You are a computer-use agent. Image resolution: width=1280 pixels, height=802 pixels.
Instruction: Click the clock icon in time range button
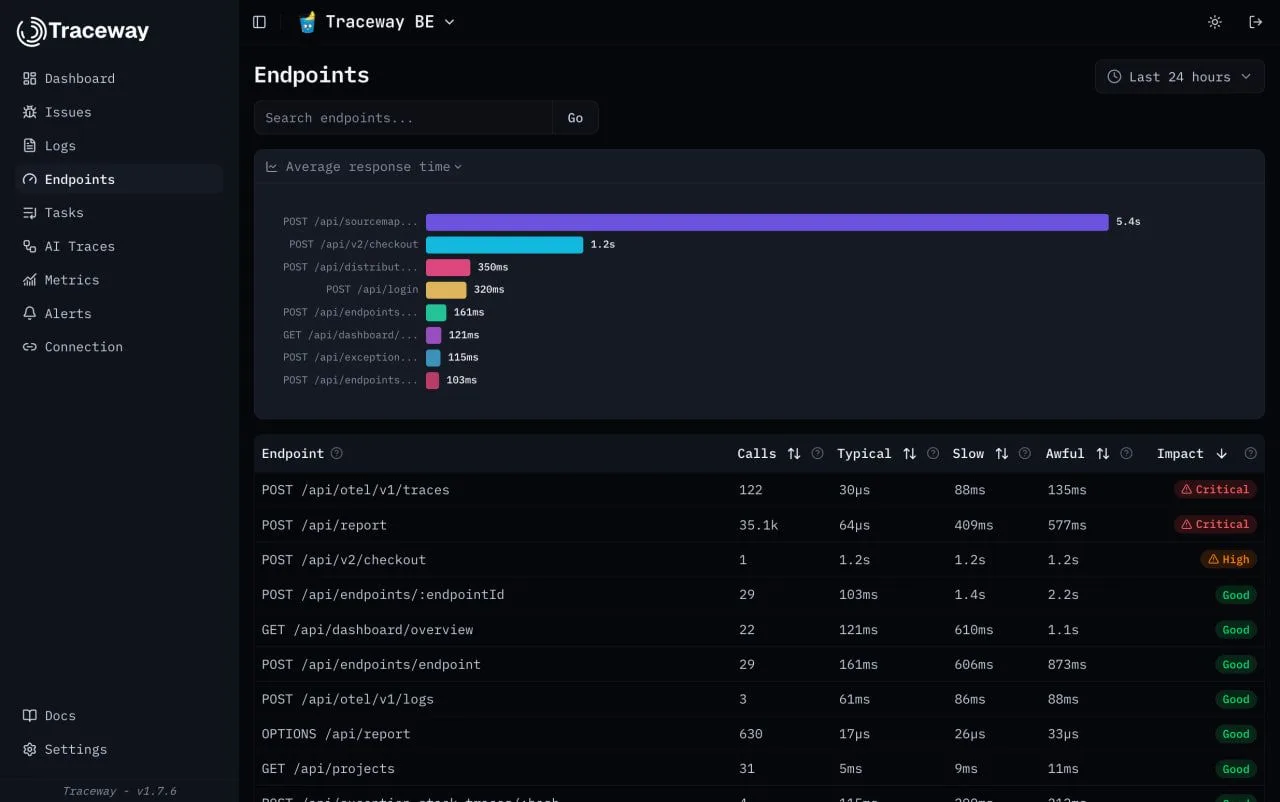[x=1114, y=77]
